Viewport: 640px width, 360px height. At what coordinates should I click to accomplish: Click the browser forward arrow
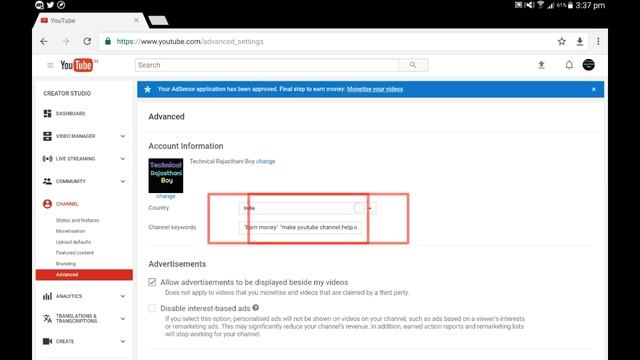coord(66,41)
